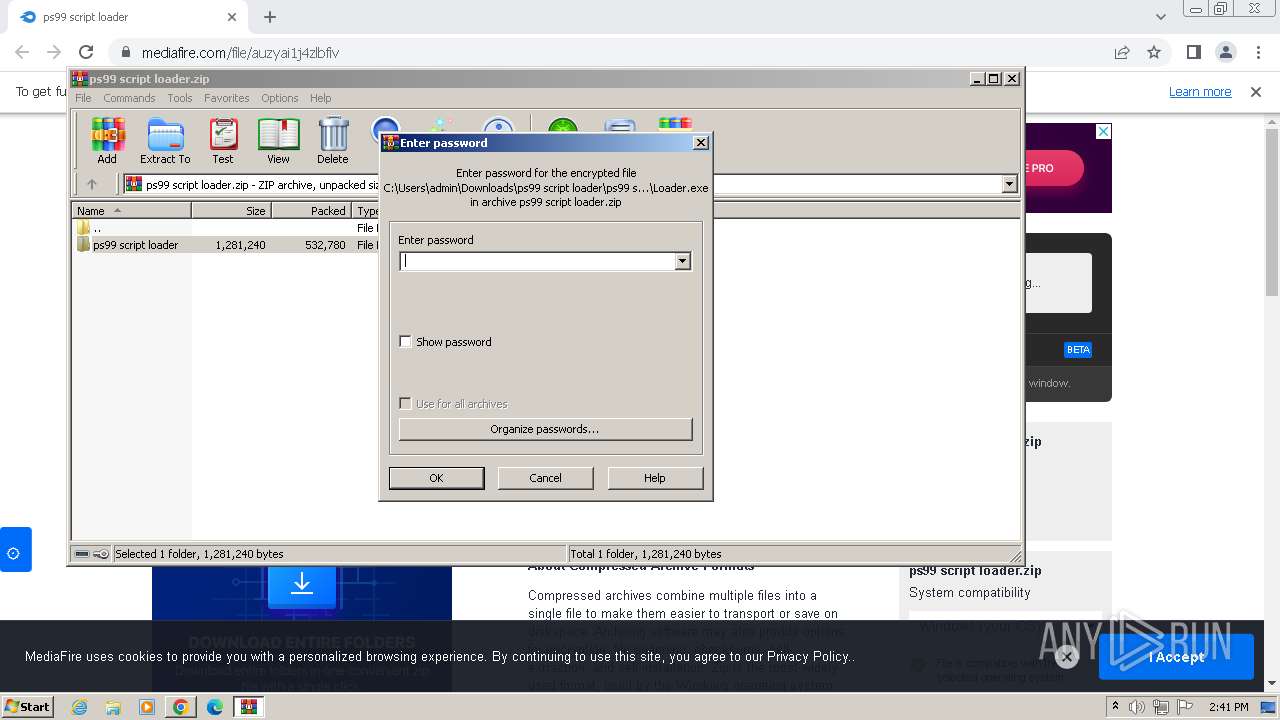Image resolution: width=1280 pixels, height=720 pixels.
Task: Open Internet Explorer from the taskbar
Action: coord(80,707)
